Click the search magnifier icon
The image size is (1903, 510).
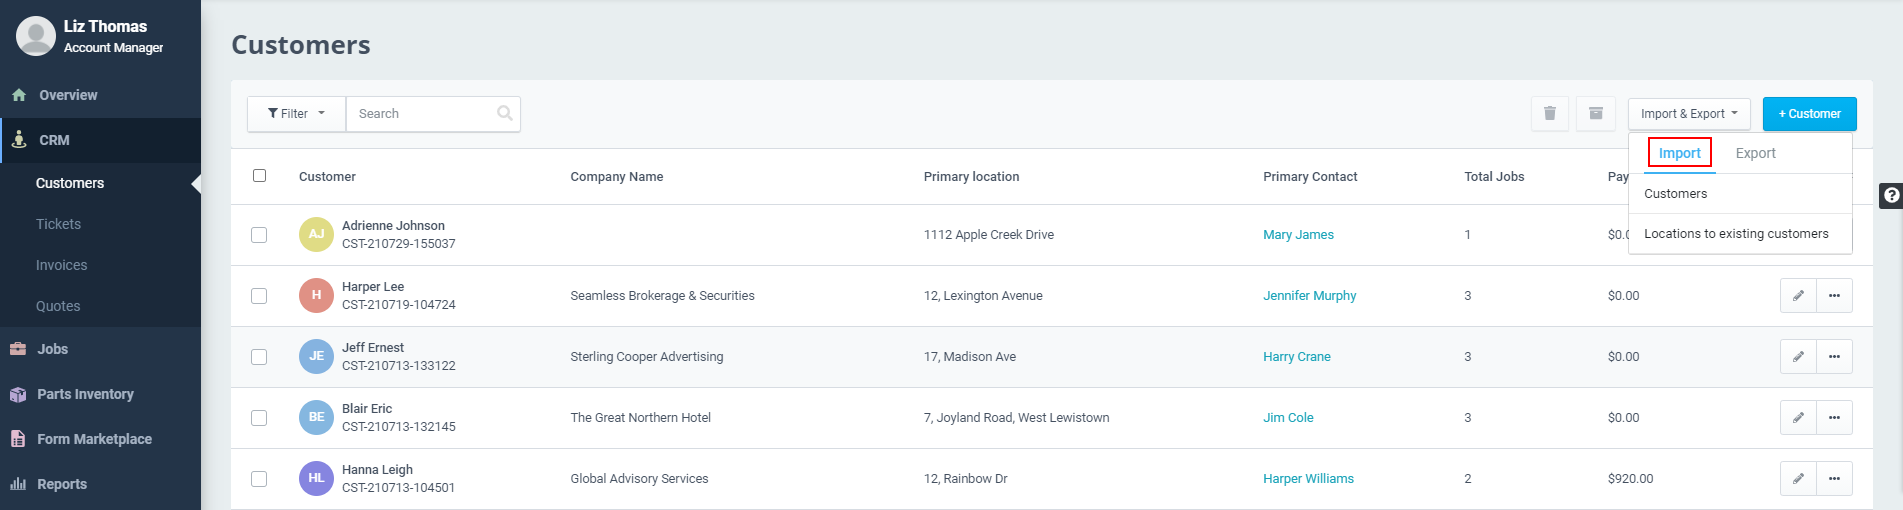click(505, 113)
